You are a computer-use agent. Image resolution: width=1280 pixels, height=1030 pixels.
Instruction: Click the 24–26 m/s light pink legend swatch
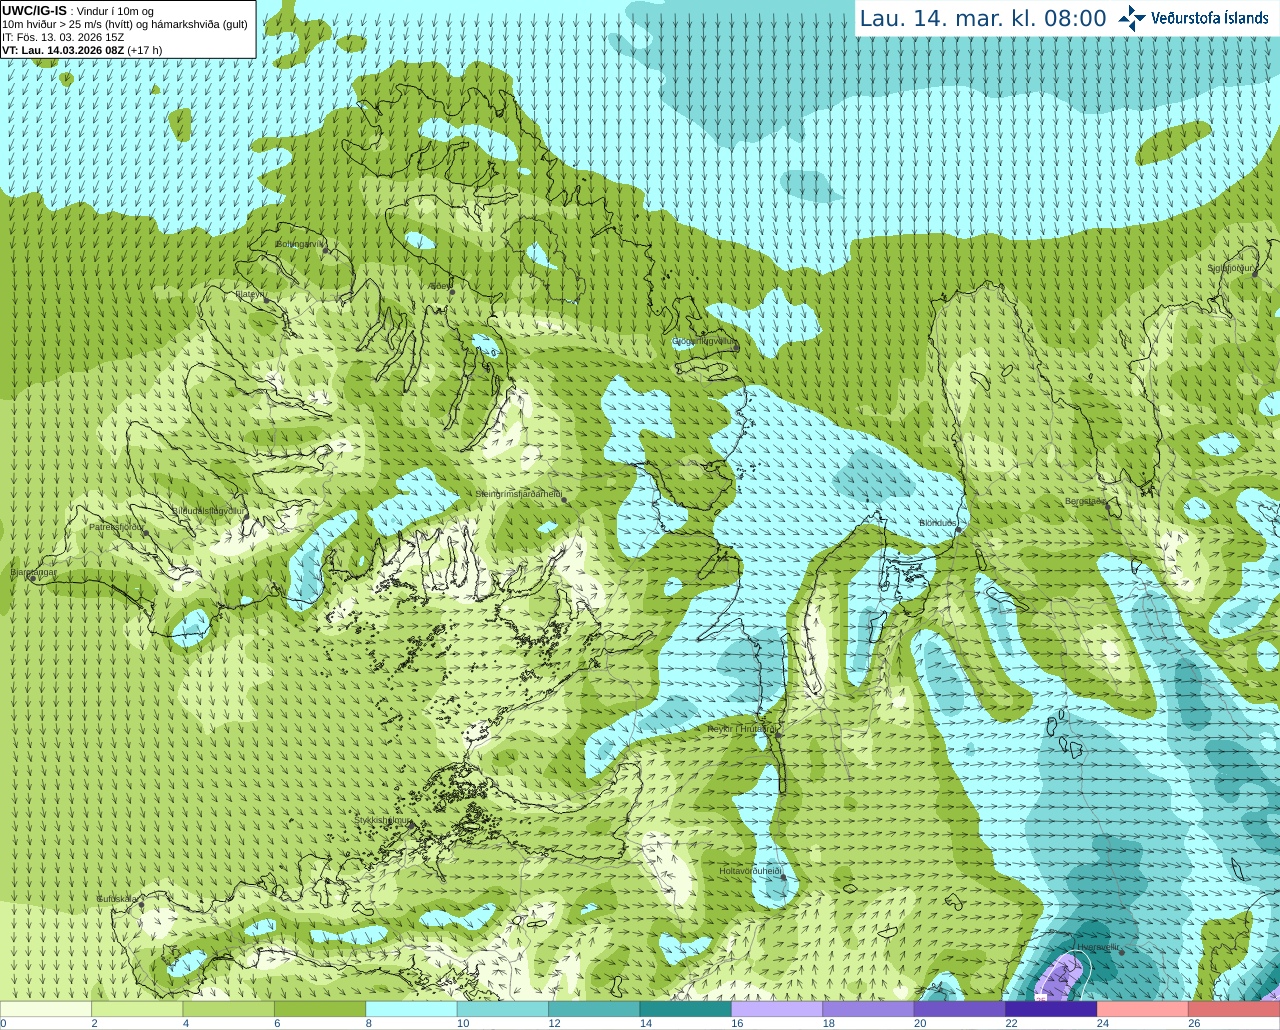tap(1143, 1009)
